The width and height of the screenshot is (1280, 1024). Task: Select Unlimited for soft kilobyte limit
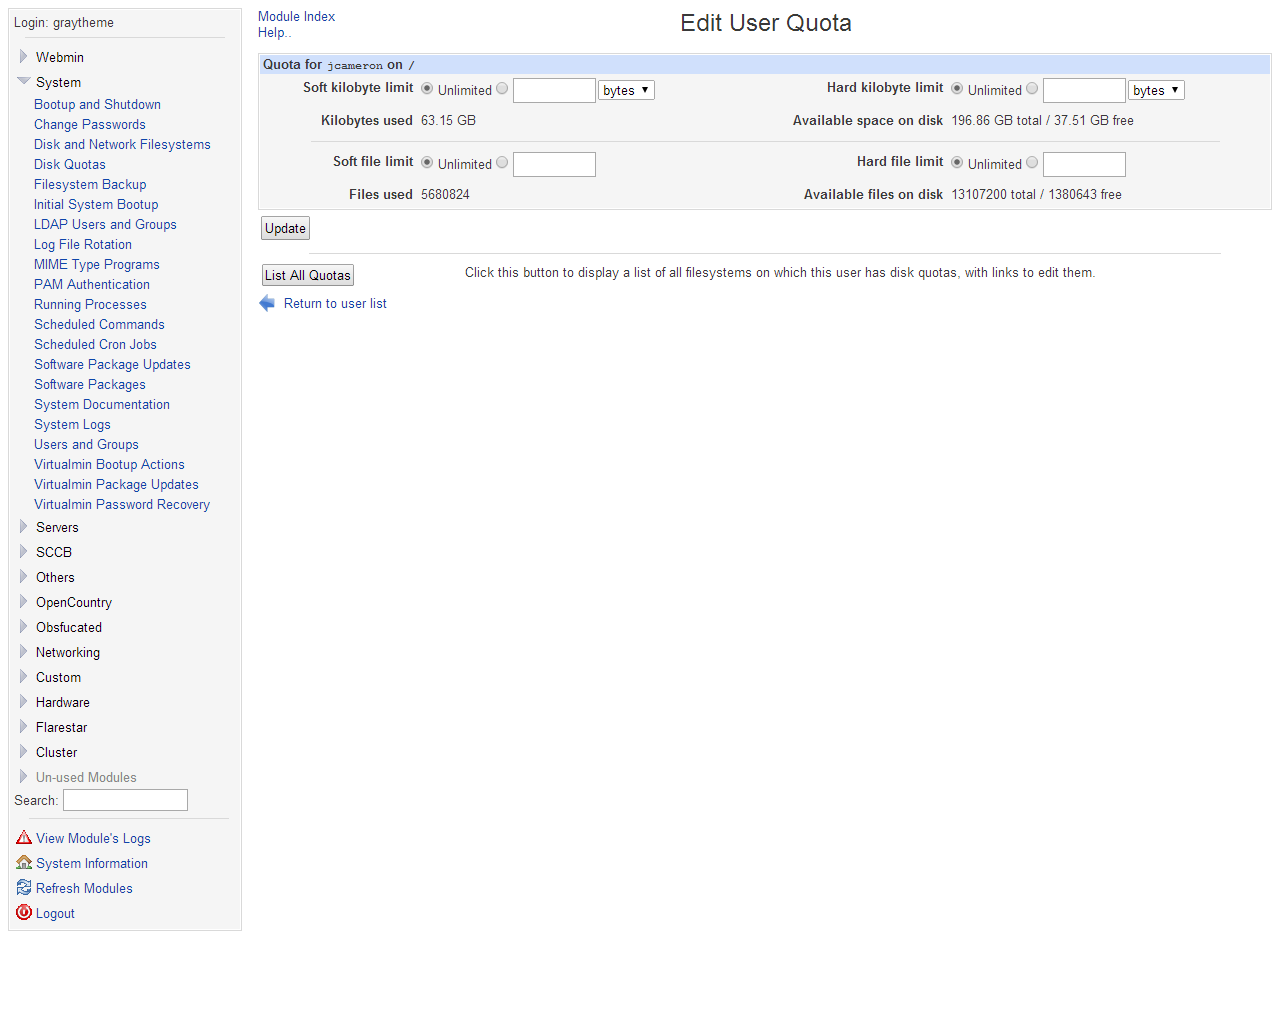tap(427, 89)
